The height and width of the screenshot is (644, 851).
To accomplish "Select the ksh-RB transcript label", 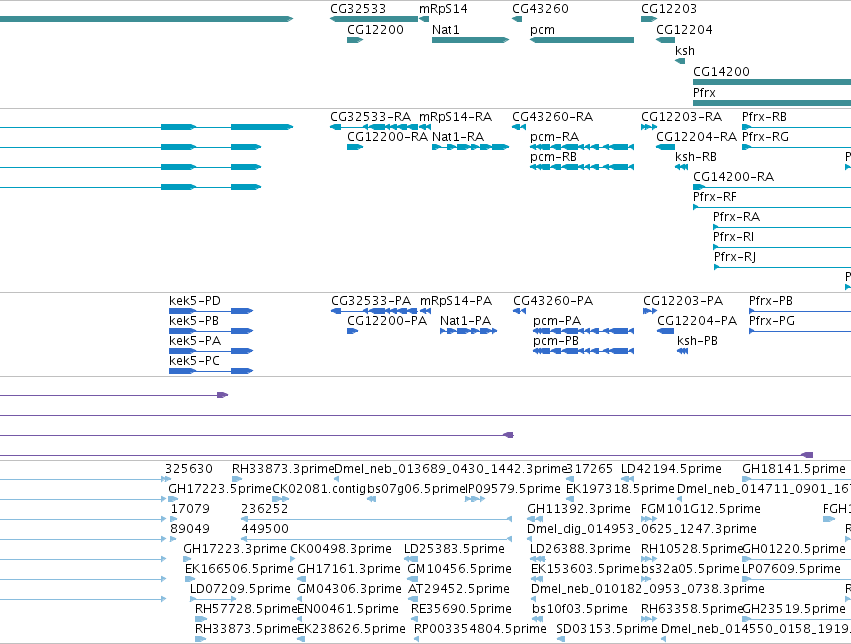I will point(696,157).
